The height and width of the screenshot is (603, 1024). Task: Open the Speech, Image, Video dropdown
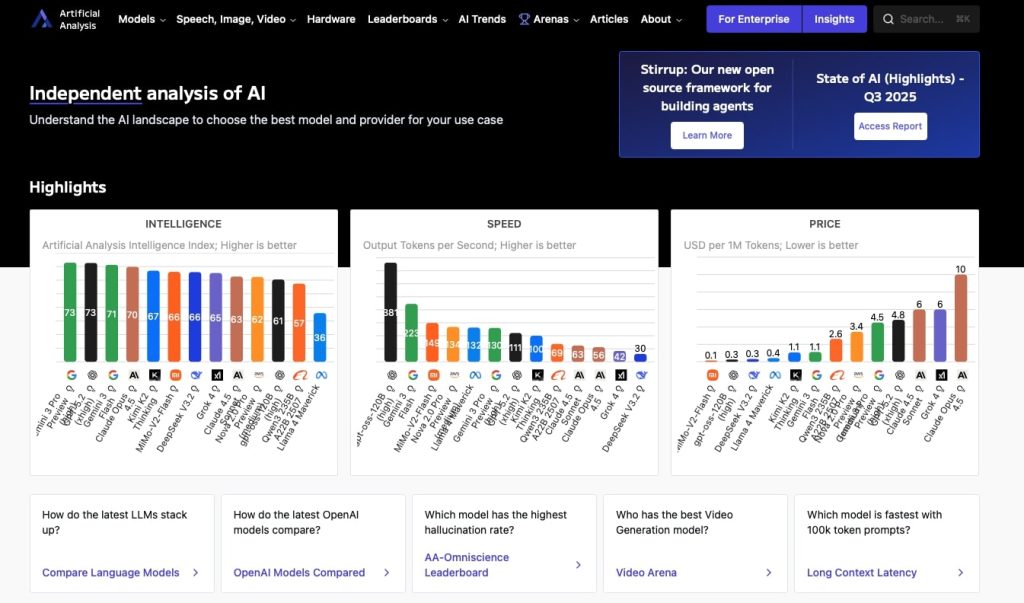point(235,19)
